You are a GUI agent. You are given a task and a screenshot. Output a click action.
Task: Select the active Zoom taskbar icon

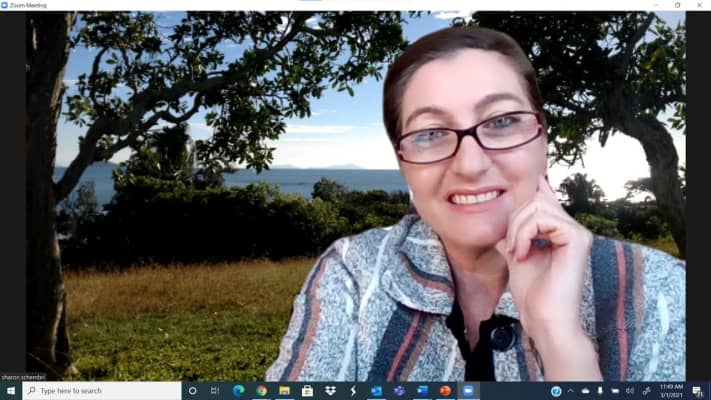click(468, 391)
